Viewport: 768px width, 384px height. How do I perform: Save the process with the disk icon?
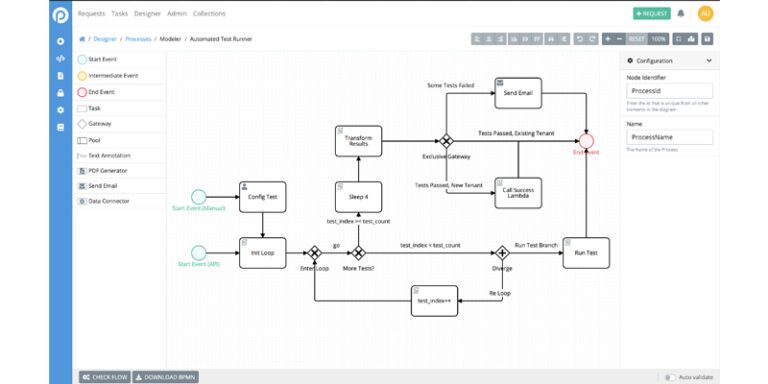click(707, 39)
